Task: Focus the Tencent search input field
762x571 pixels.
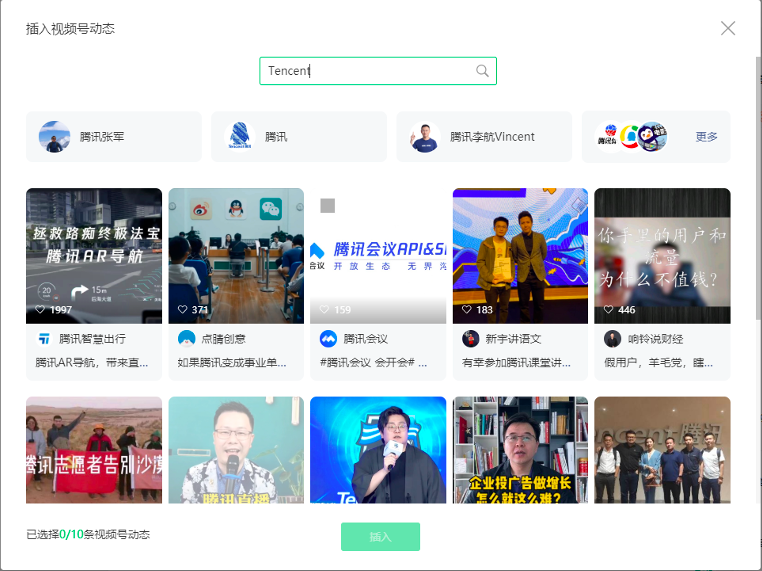Action: (378, 71)
